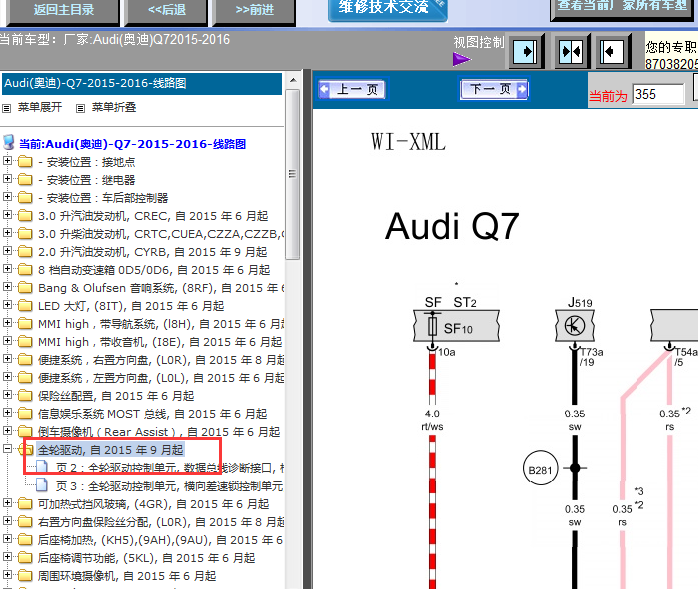698x589 pixels.
Task: Click folder icon of 可加热式挡风玻璃 (4GR)
Action: pos(25,504)
